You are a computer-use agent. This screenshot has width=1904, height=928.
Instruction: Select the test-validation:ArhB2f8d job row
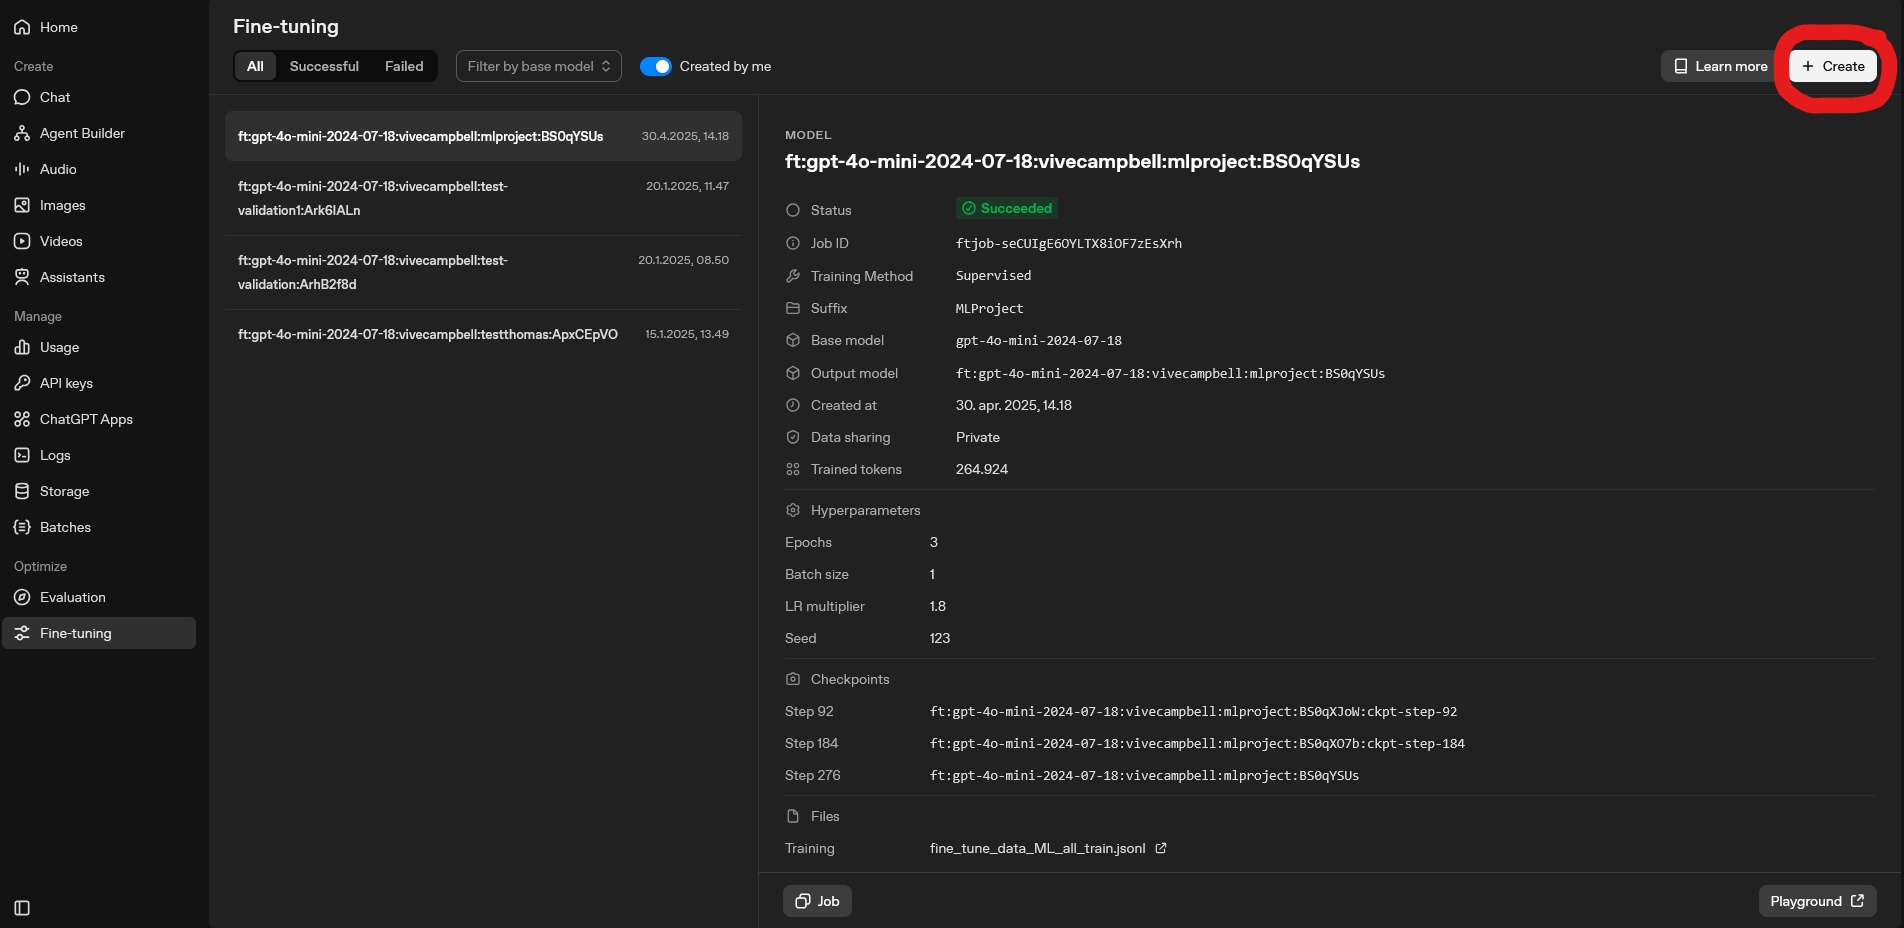point(483,272)
